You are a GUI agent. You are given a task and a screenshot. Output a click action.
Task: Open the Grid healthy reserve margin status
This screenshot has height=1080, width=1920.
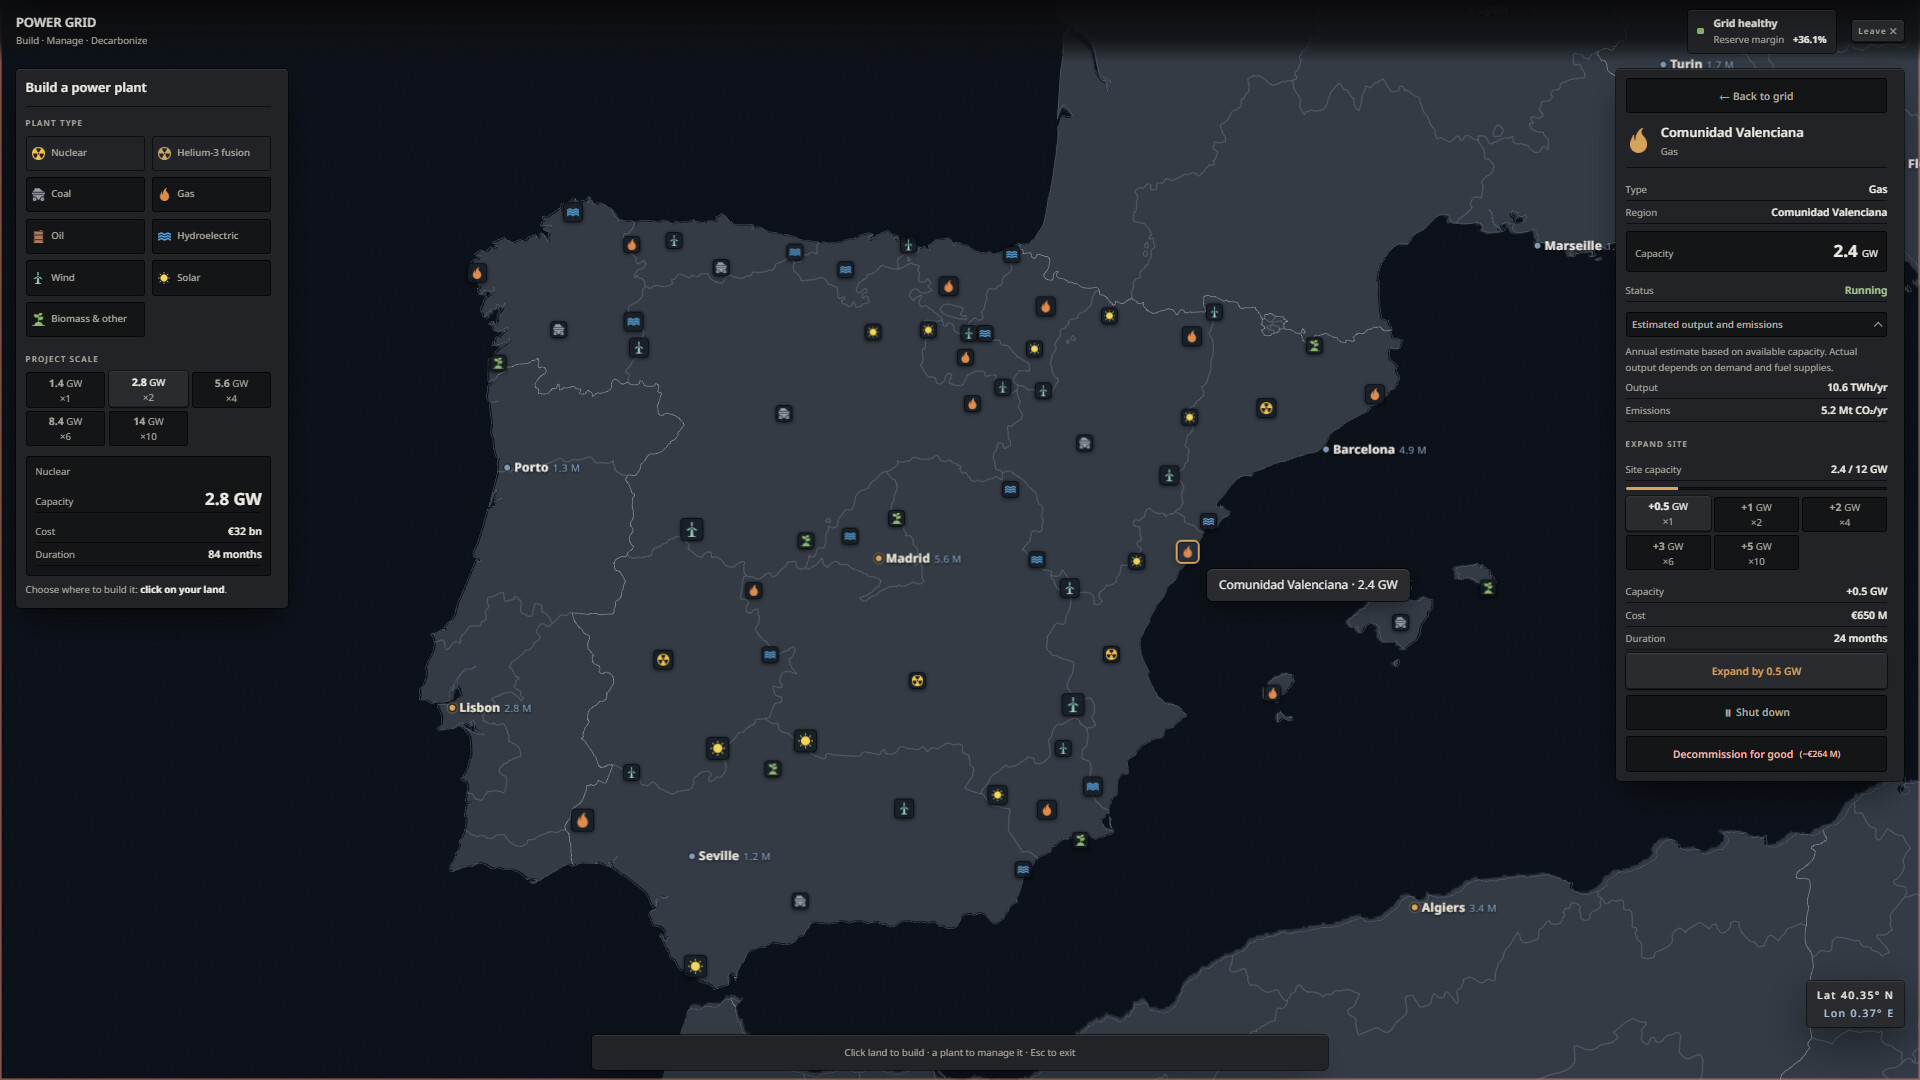click(1762, 31)
